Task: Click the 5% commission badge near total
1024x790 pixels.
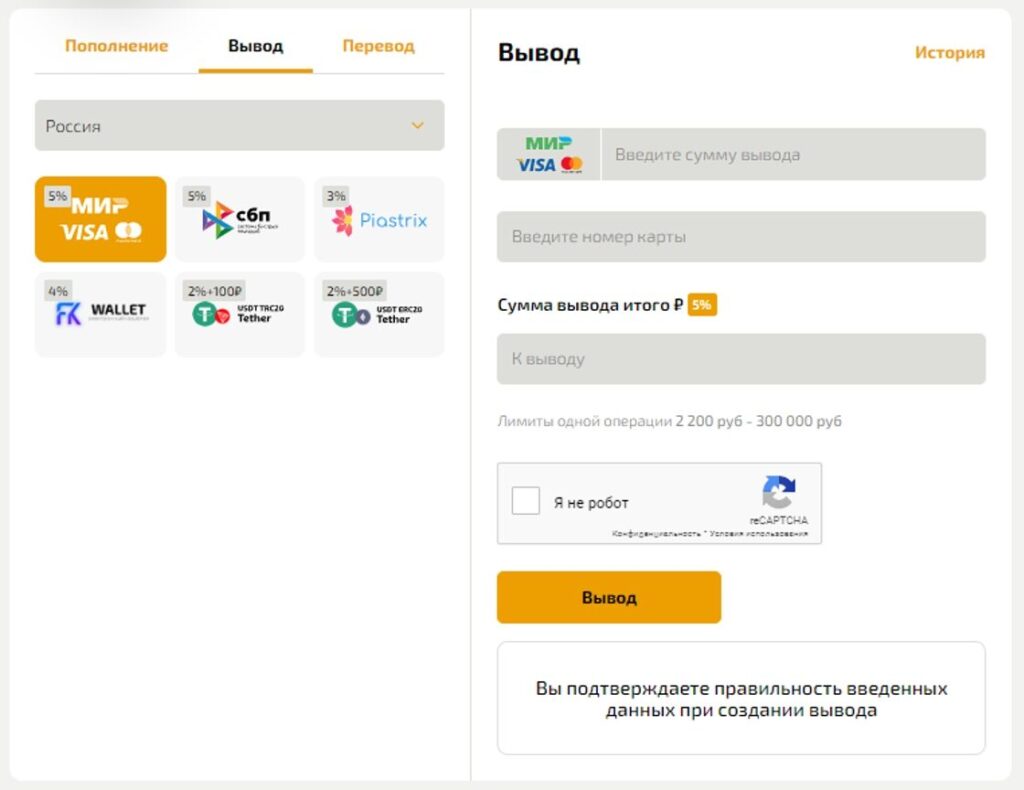Action: click(702, 305)
